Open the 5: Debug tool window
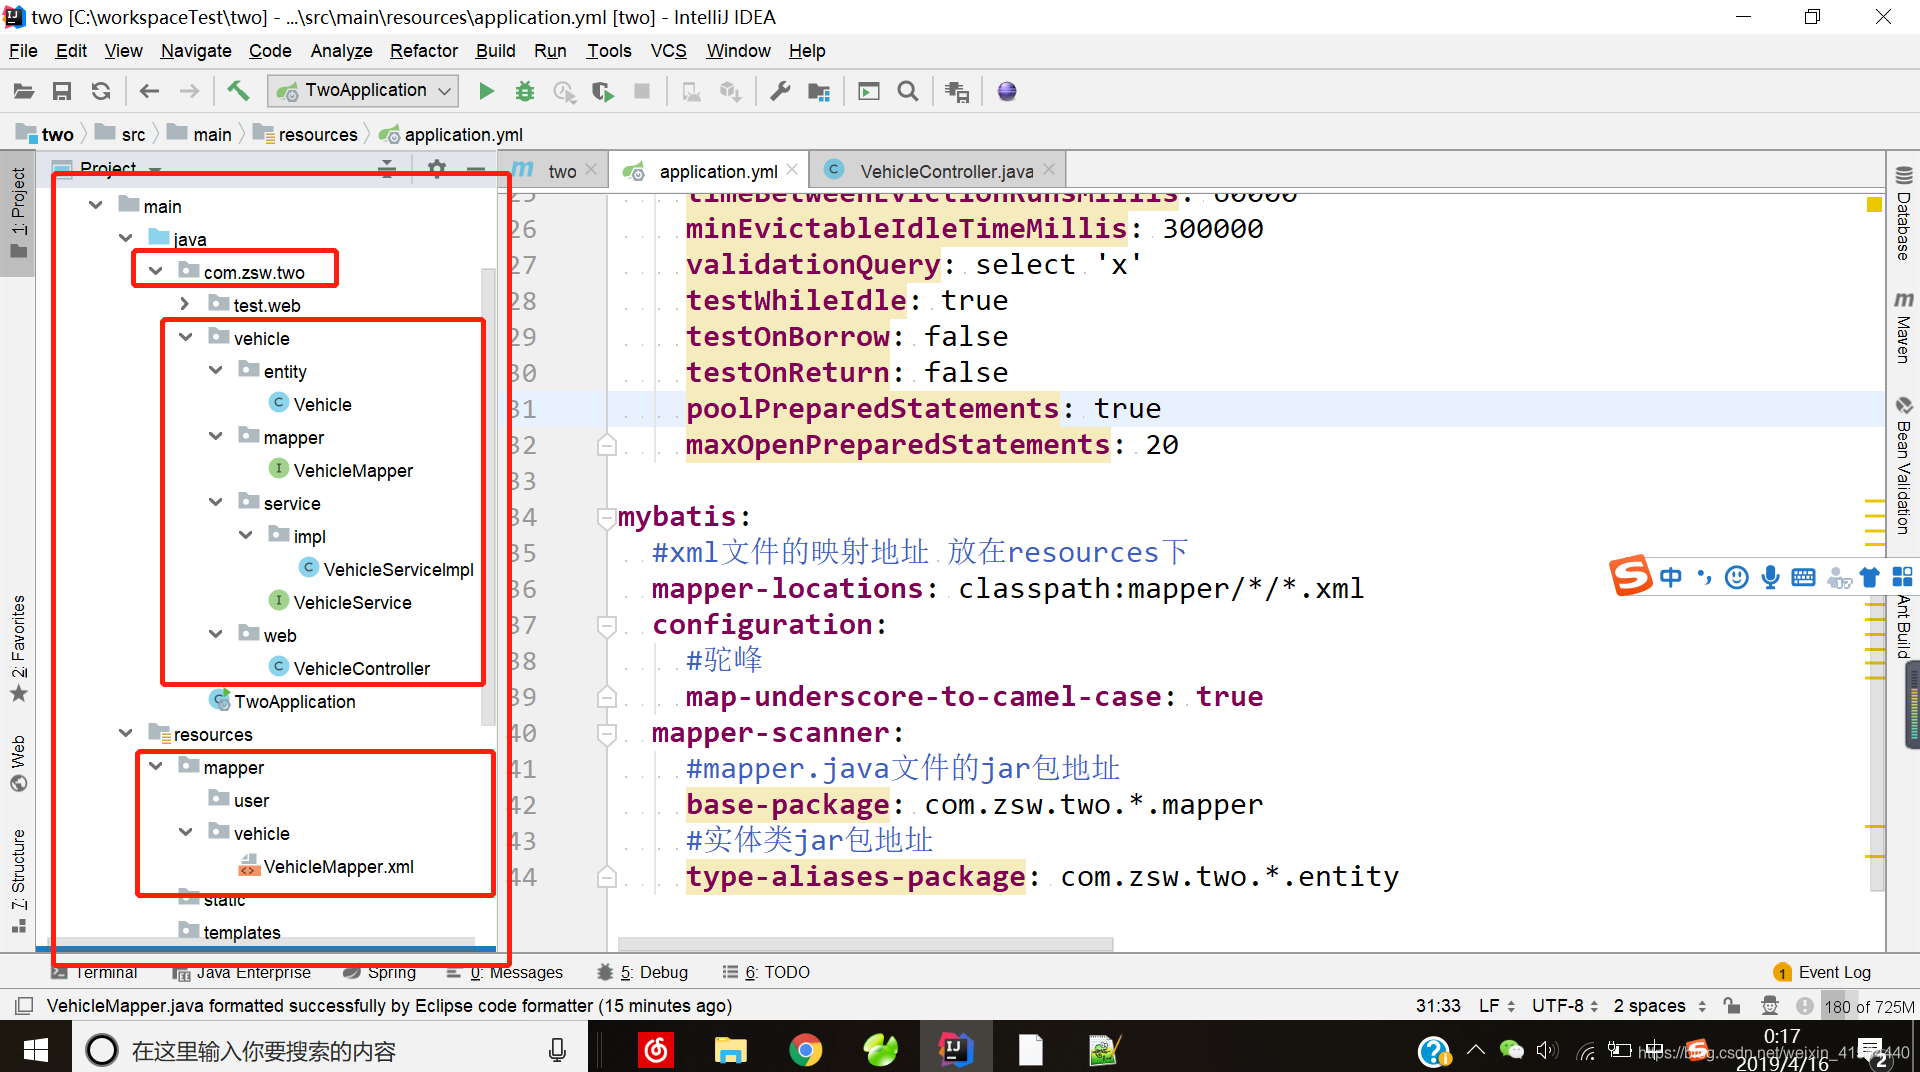This screenshot has width=1920, height=1072. pos(643,972)
